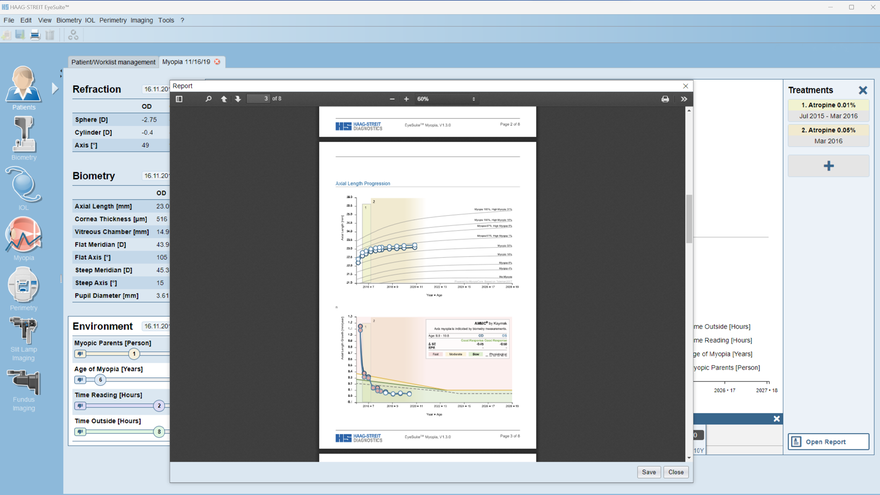The width and height of the screenshot is (880, 495).
Task: Click the Save button in report
Action: (x=649, y=472)
